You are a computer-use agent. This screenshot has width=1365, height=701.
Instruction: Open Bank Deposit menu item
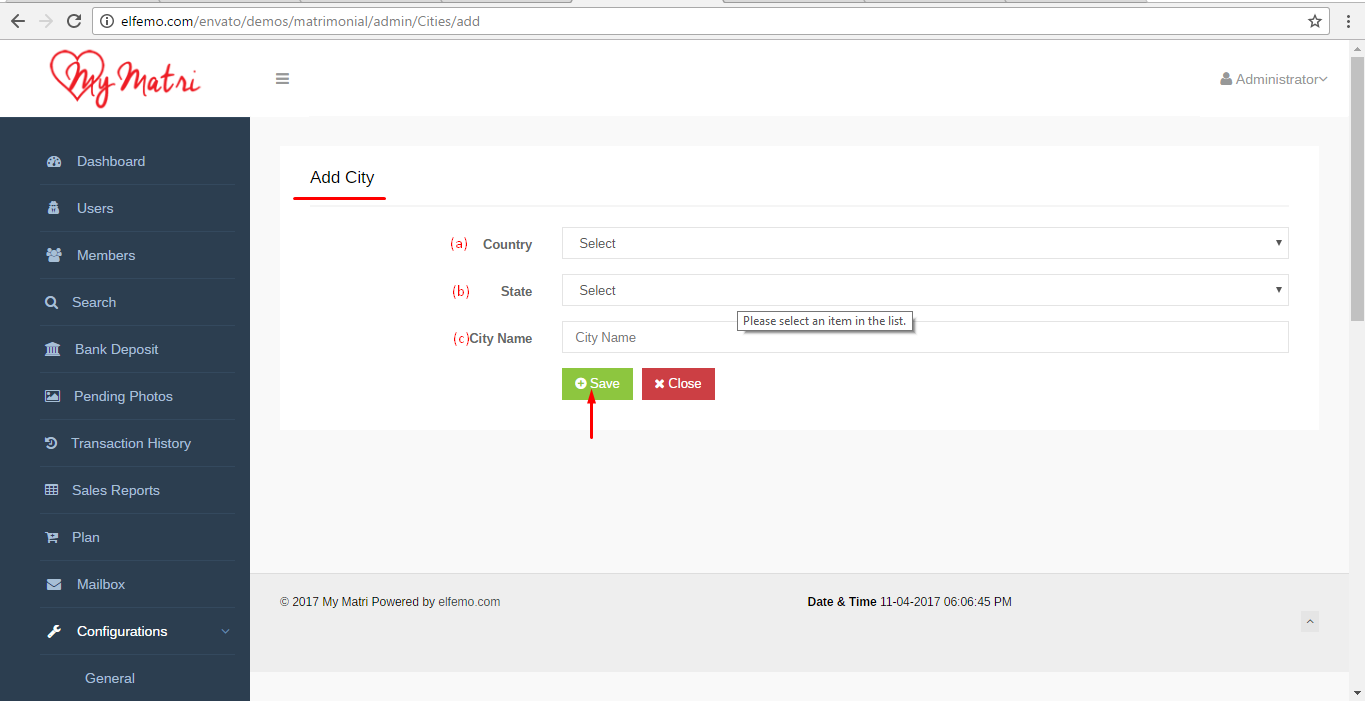[x=117, y=349]
